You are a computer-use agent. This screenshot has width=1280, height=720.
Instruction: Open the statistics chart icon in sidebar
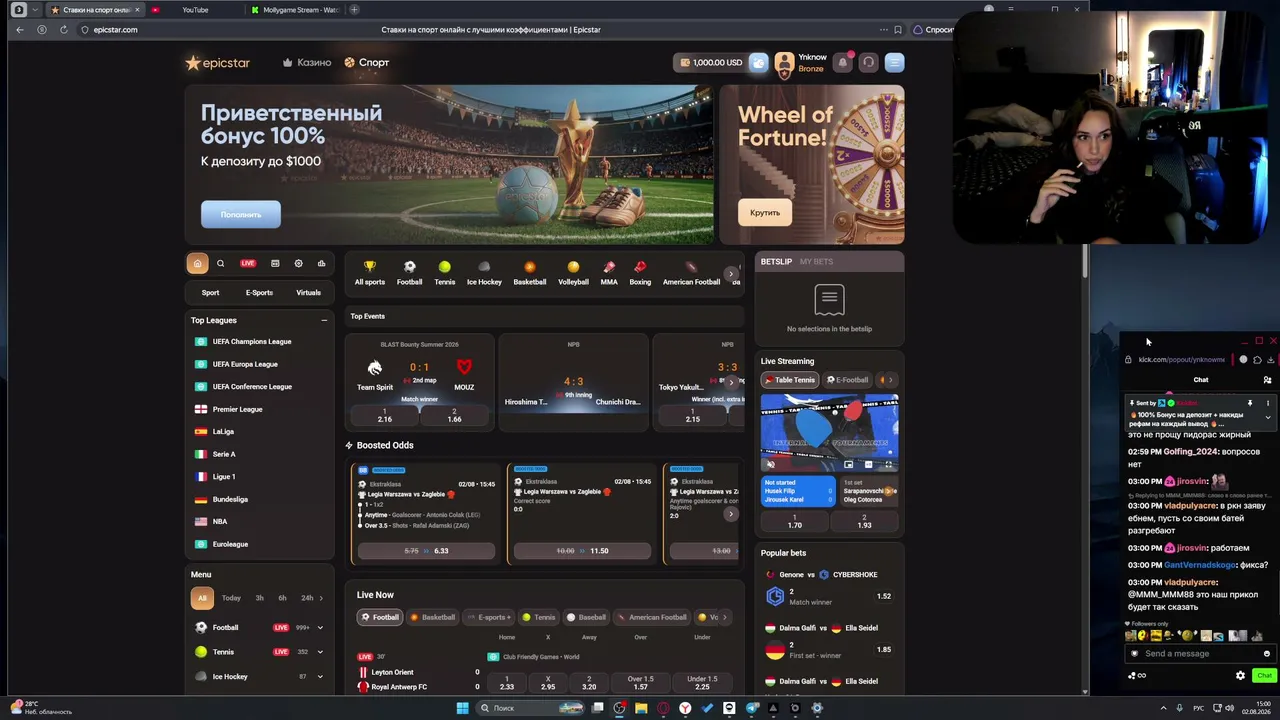pyautogui.click(x=321, y=263)
